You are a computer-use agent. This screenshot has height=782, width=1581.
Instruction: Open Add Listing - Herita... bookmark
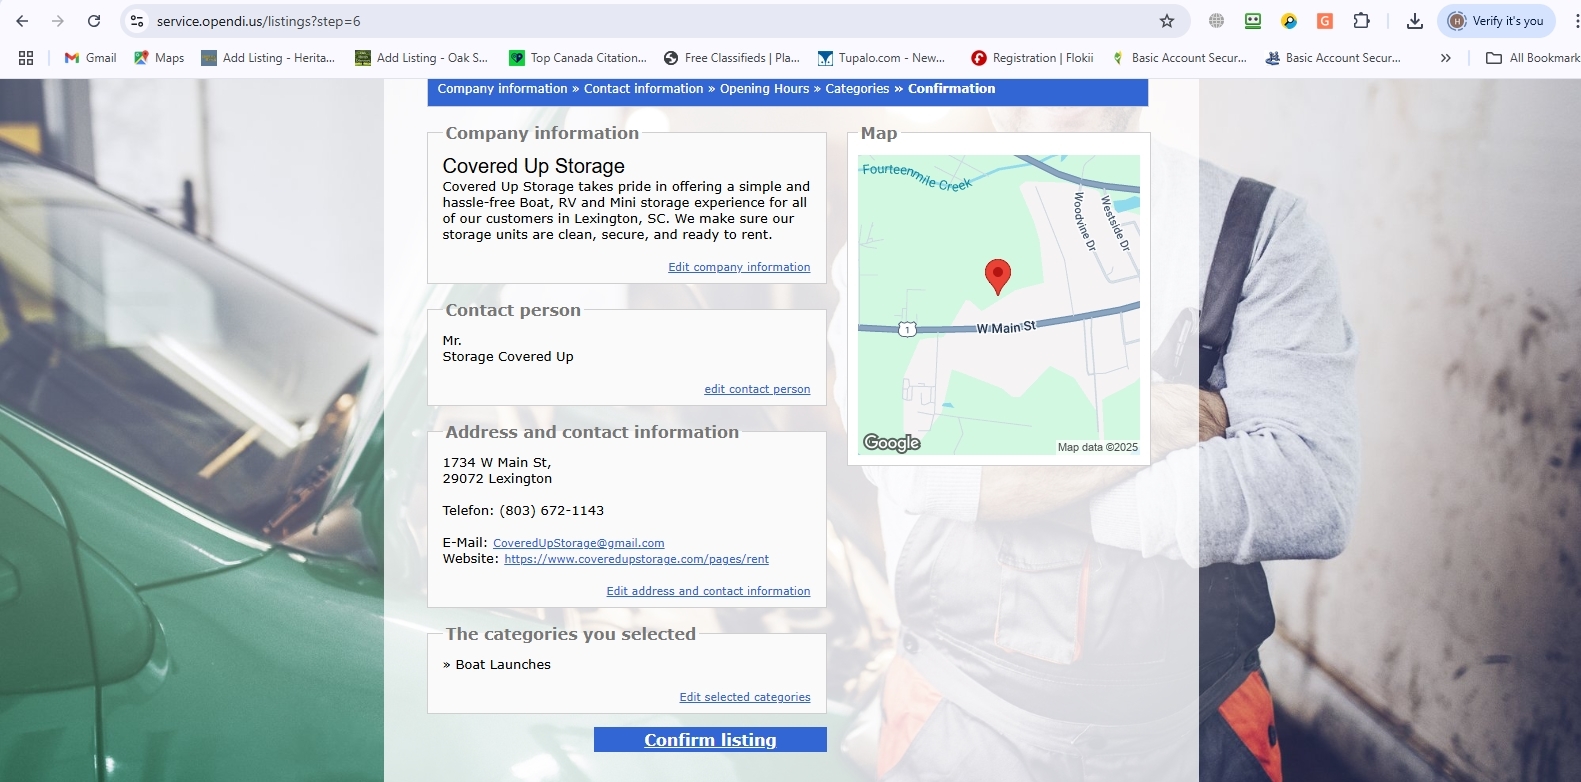click(268, 58)
